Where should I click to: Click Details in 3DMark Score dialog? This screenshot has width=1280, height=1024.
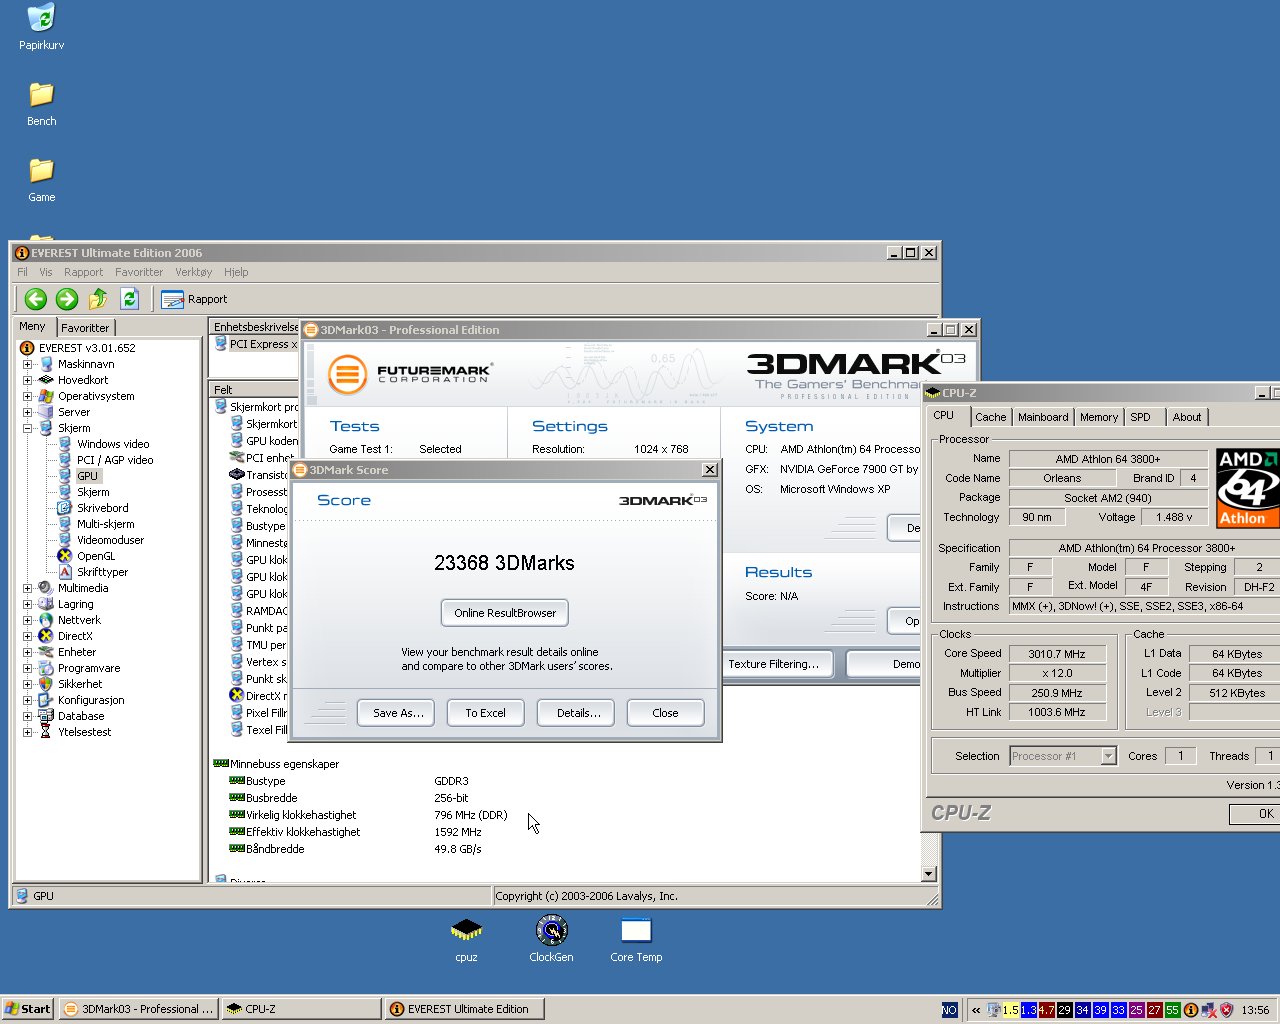point(577,713)
